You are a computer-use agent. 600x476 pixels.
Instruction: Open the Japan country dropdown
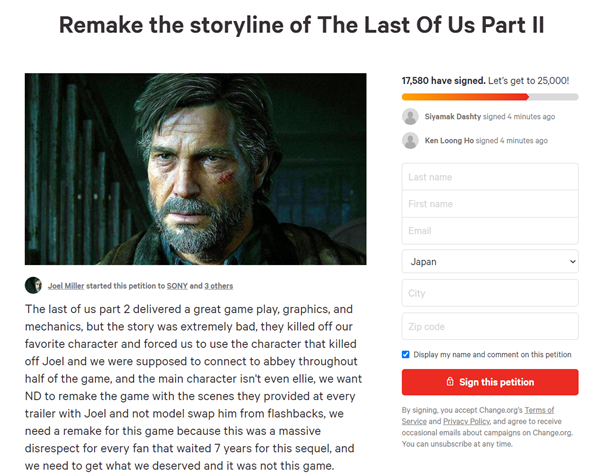[x=490, y=262]
